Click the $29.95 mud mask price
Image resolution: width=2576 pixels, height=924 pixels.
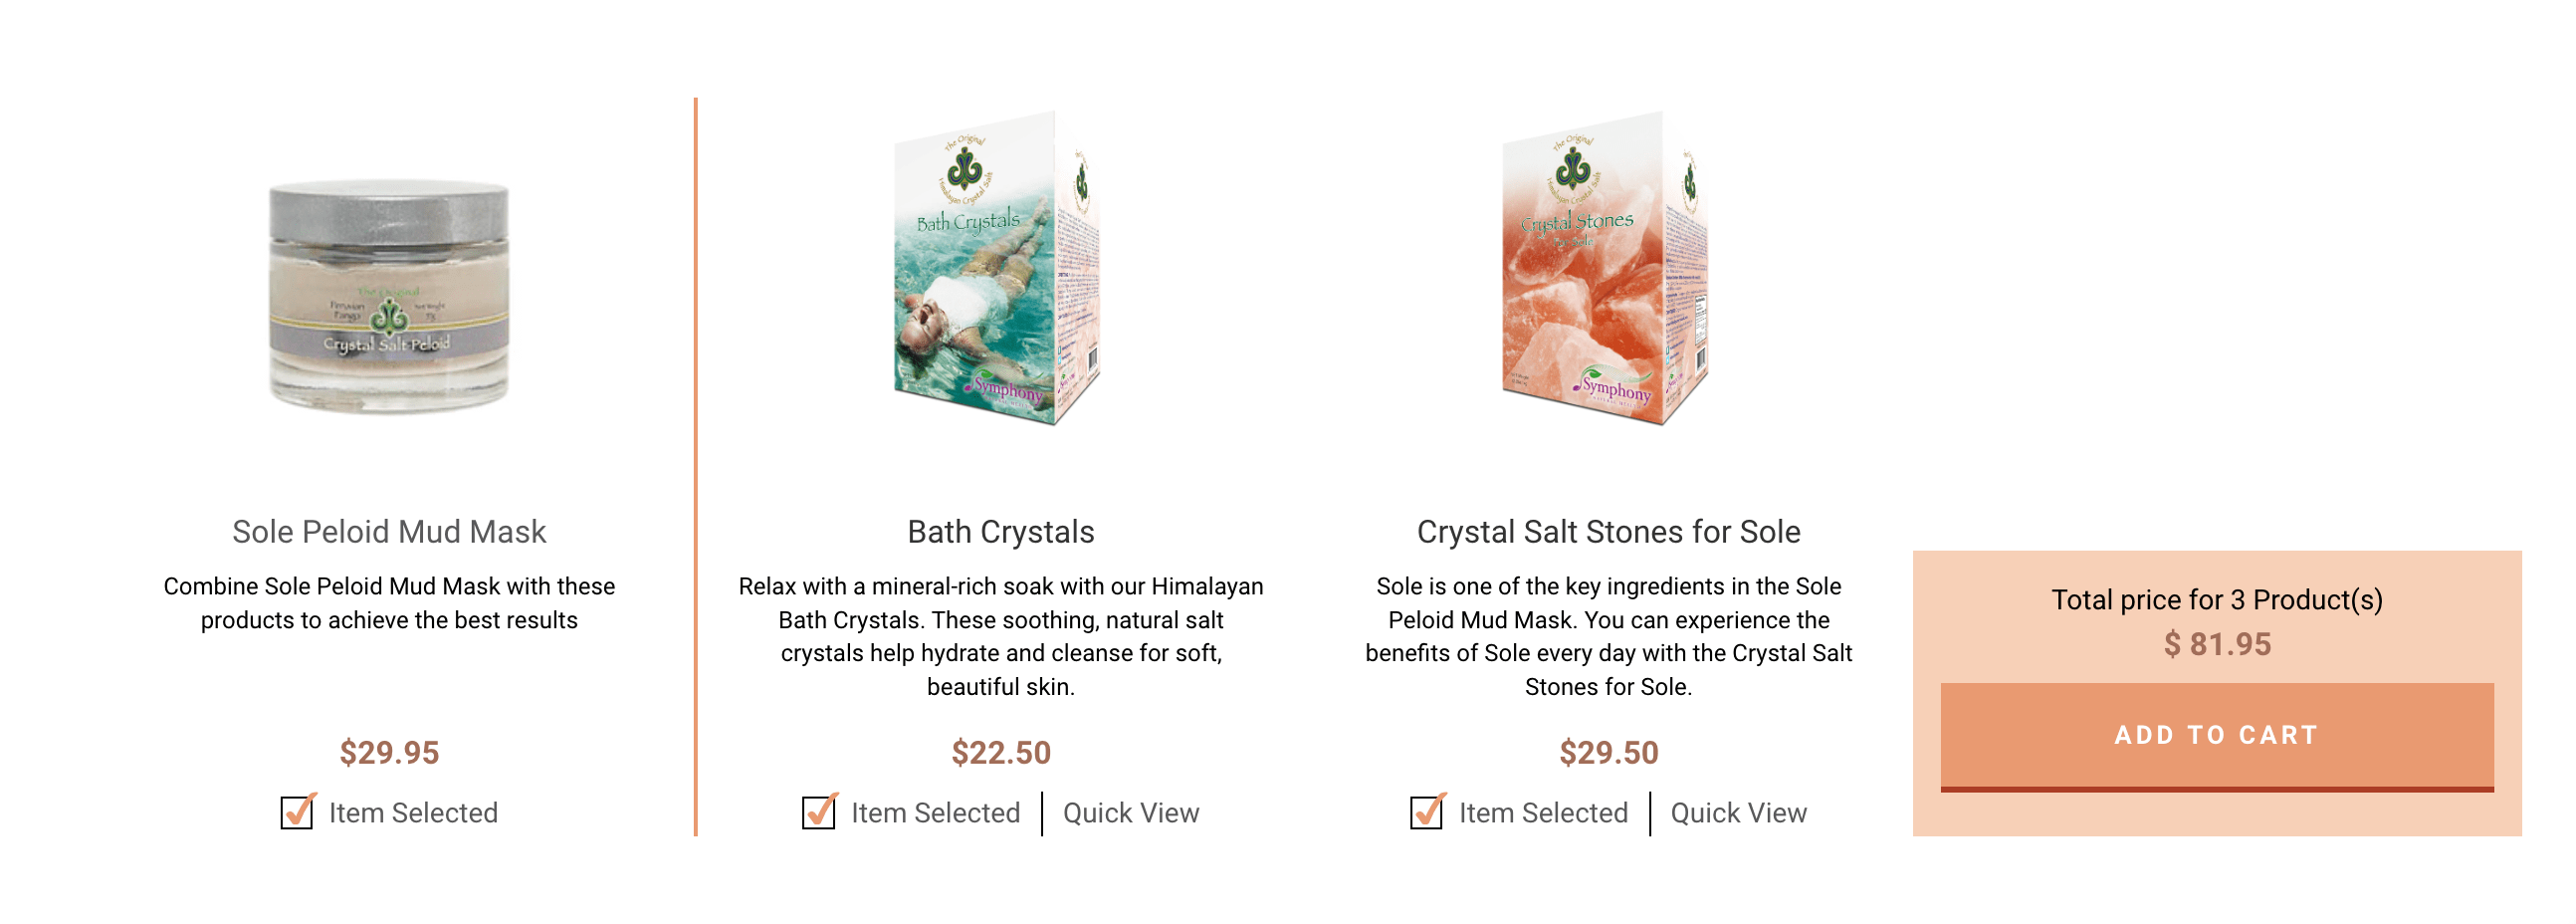pos(389,752)
